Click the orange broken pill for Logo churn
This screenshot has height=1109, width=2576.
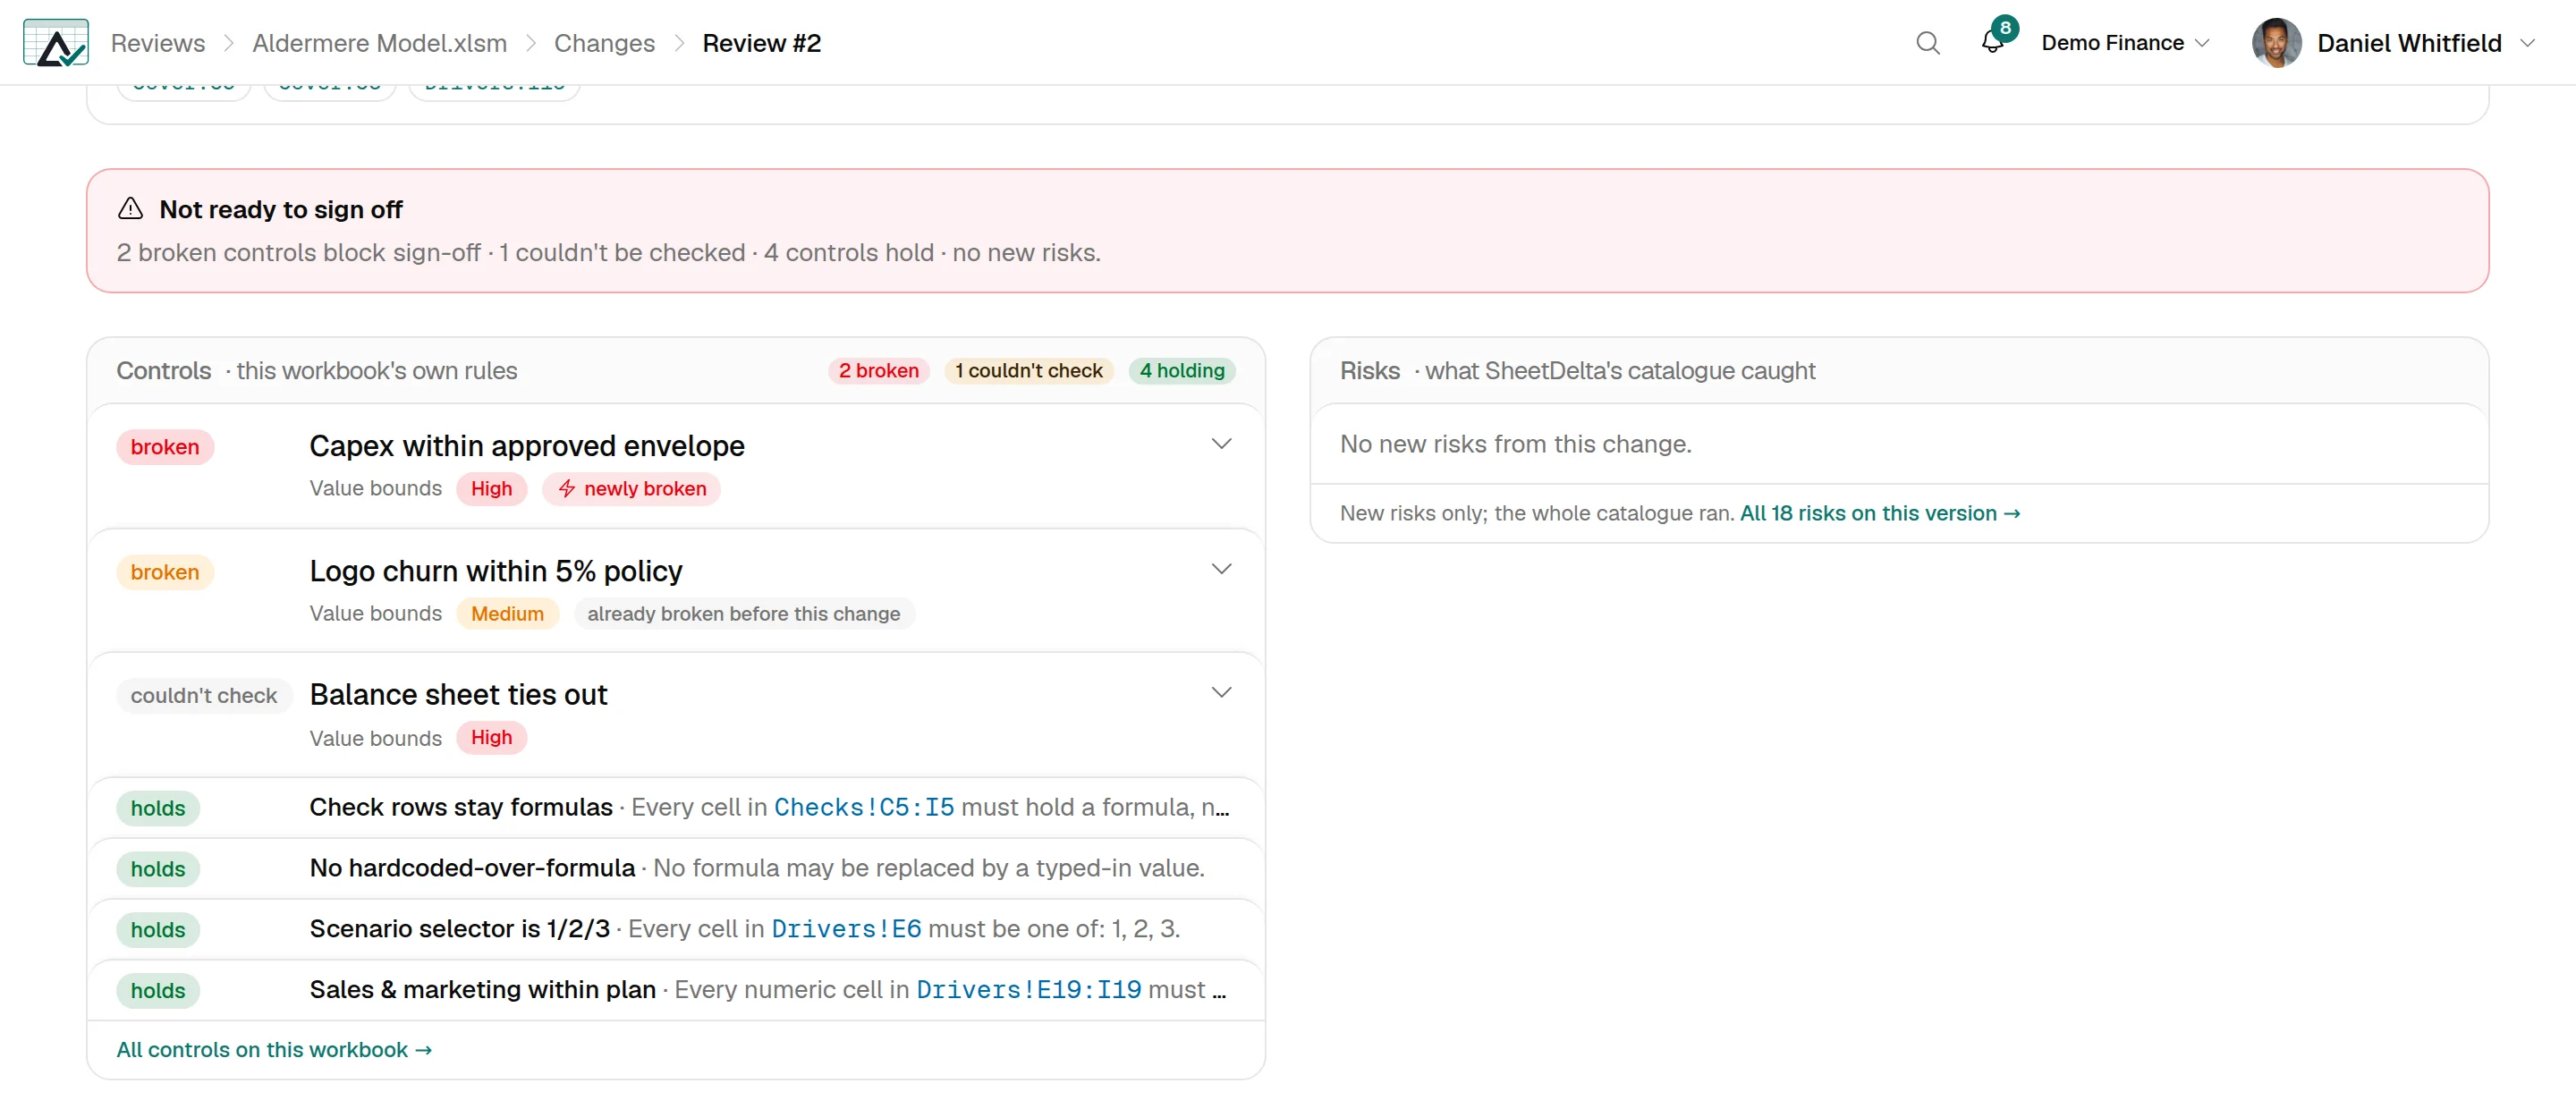coord(165,572)
